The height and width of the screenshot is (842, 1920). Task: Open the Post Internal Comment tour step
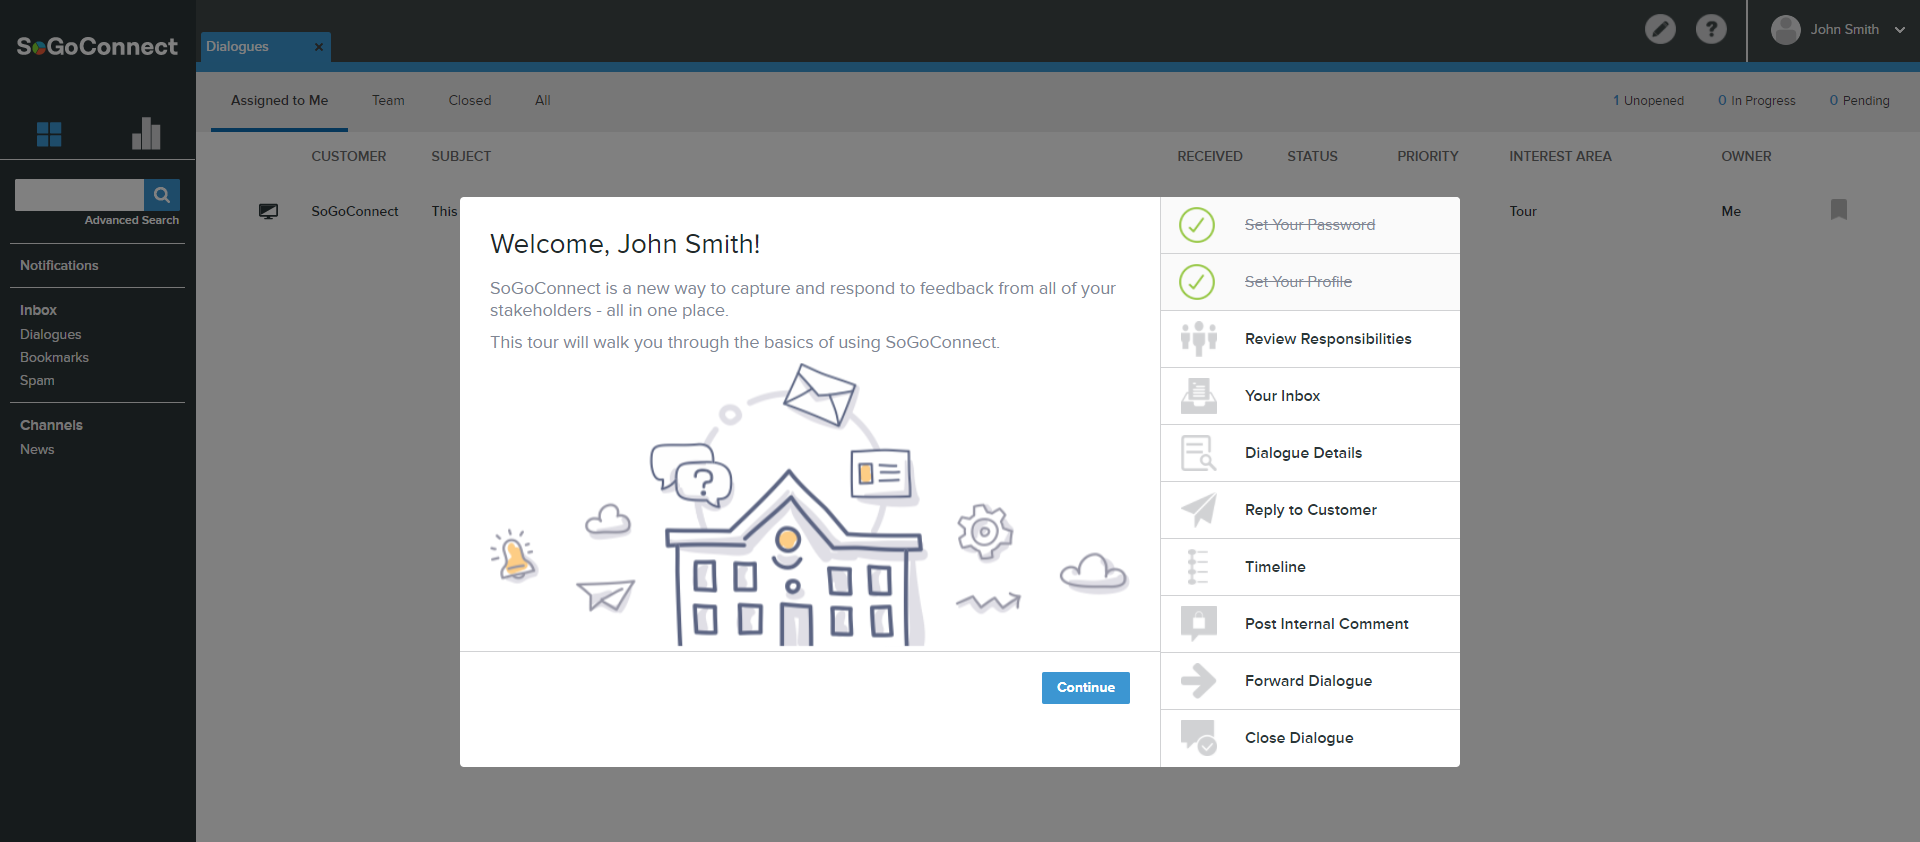[1310, 624]
